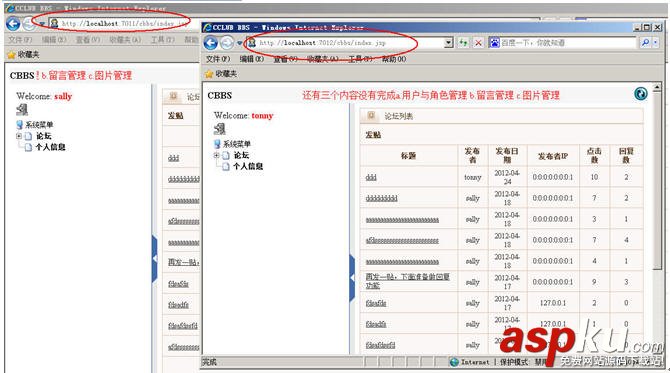Image resolution: width=670 pixels, height=373 pixels.
Task: Open 文件(F) menu in rear window
Action: pos(20,40)
